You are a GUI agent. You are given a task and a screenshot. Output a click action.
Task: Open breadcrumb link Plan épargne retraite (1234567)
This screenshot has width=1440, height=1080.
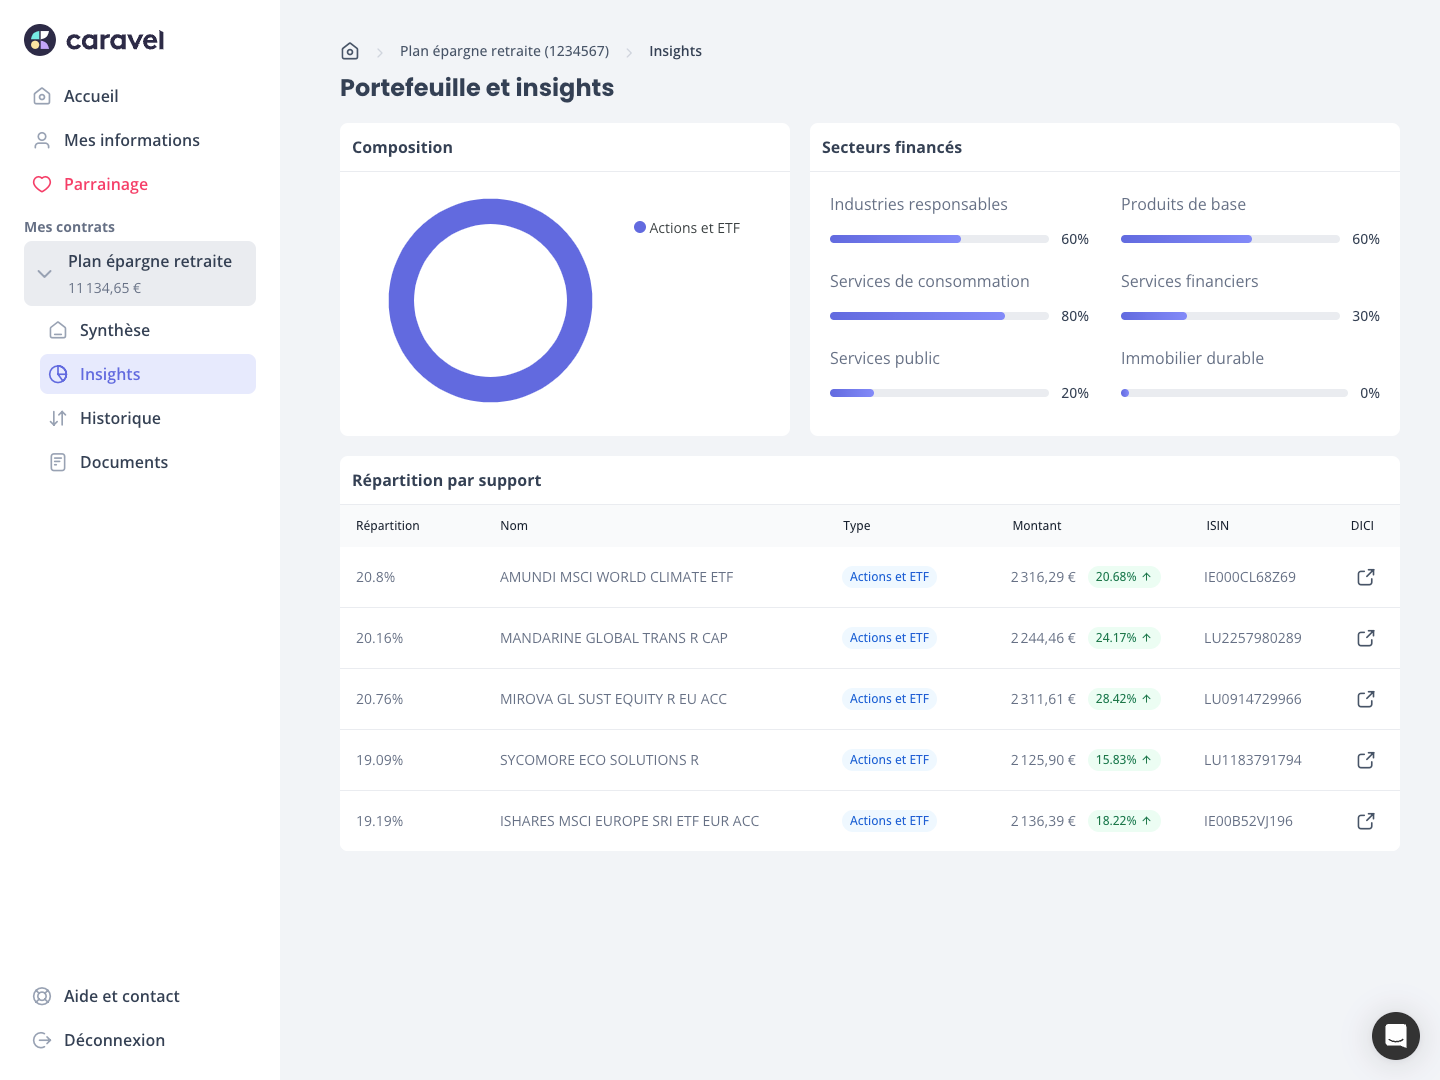[504, 50]
